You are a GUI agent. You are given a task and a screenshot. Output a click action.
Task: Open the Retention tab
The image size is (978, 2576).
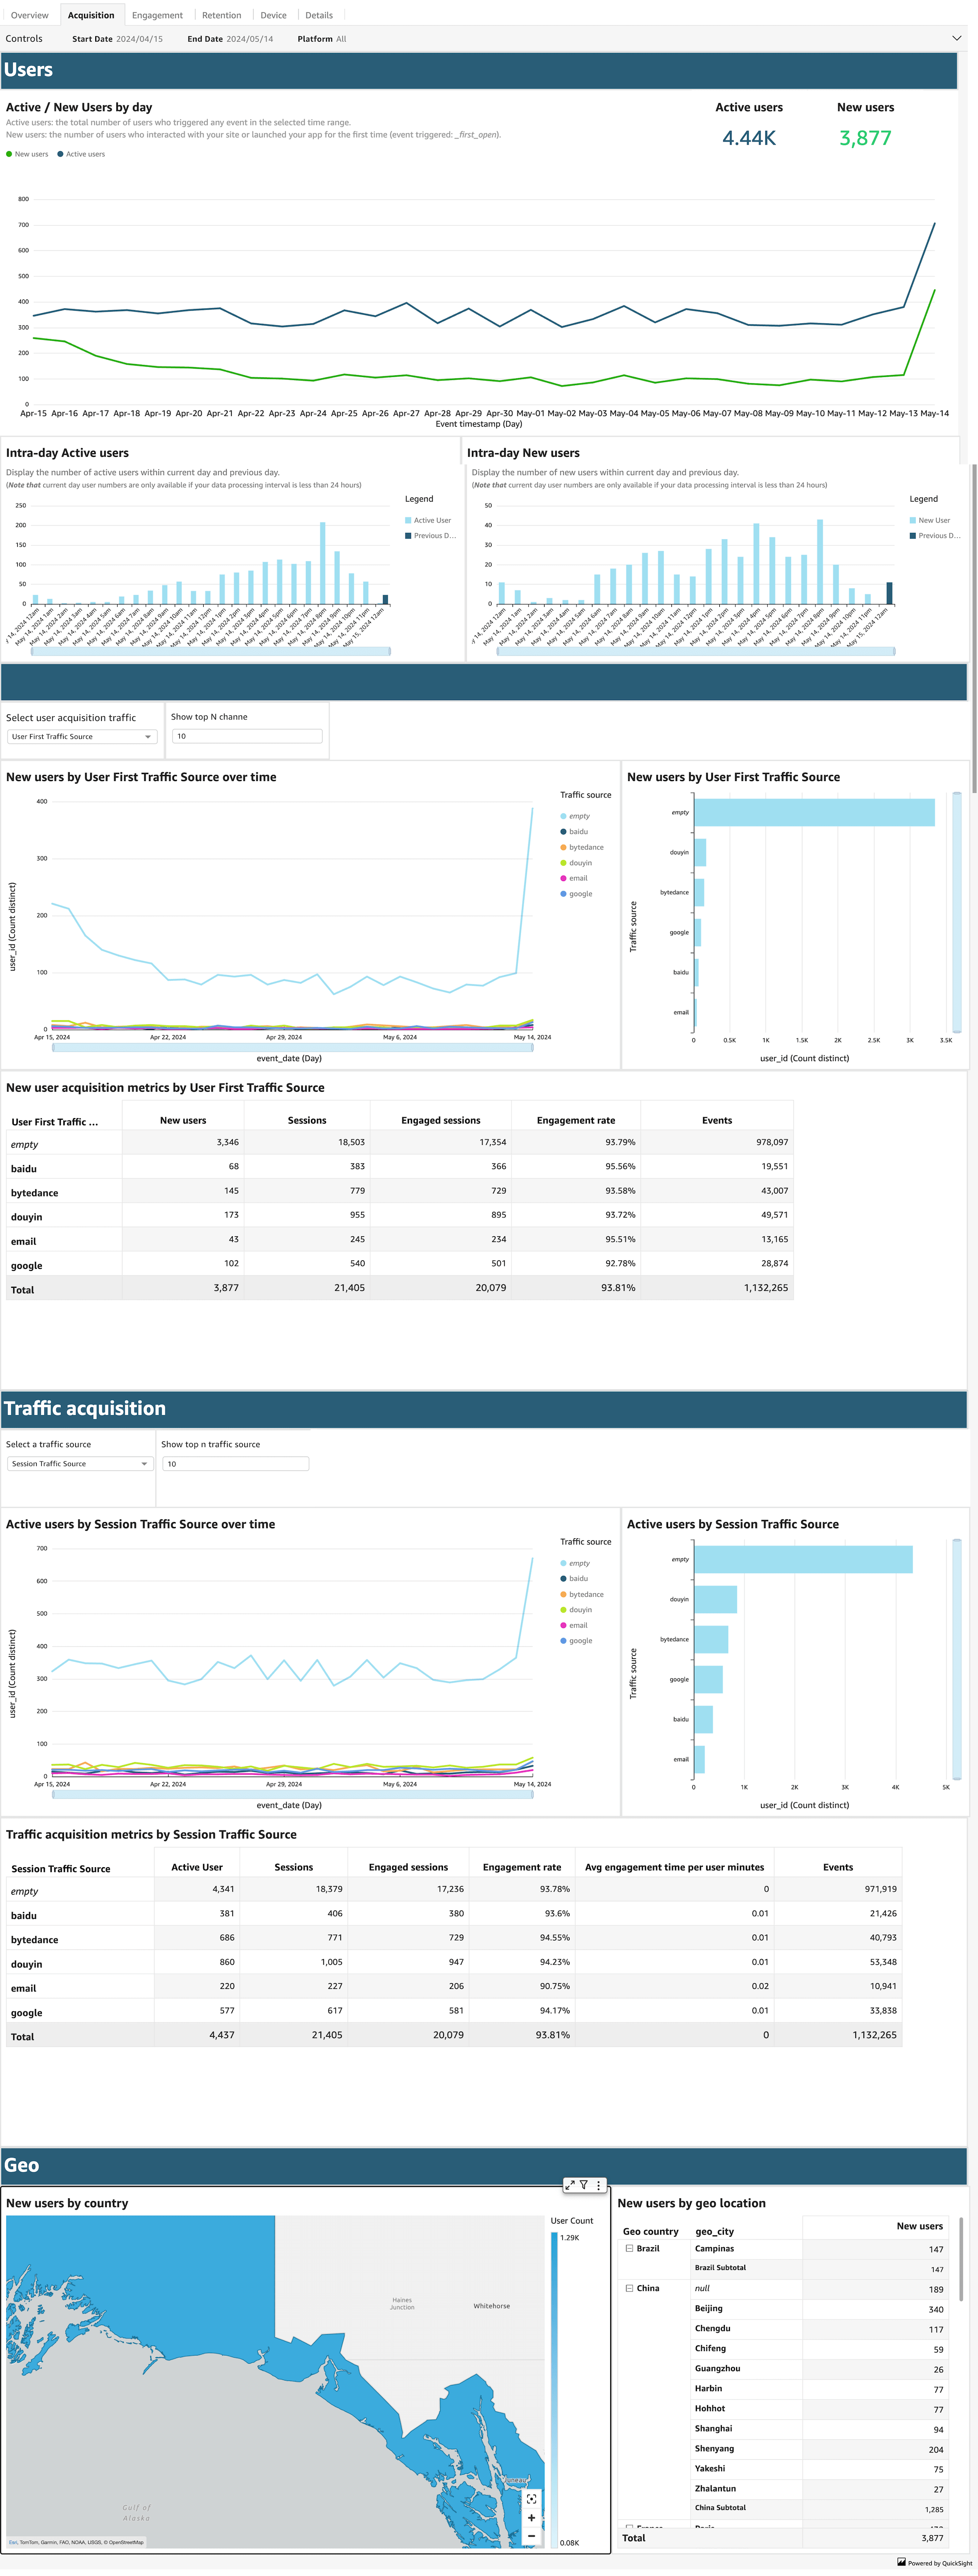pyautogui.click(x=221, y=15)
